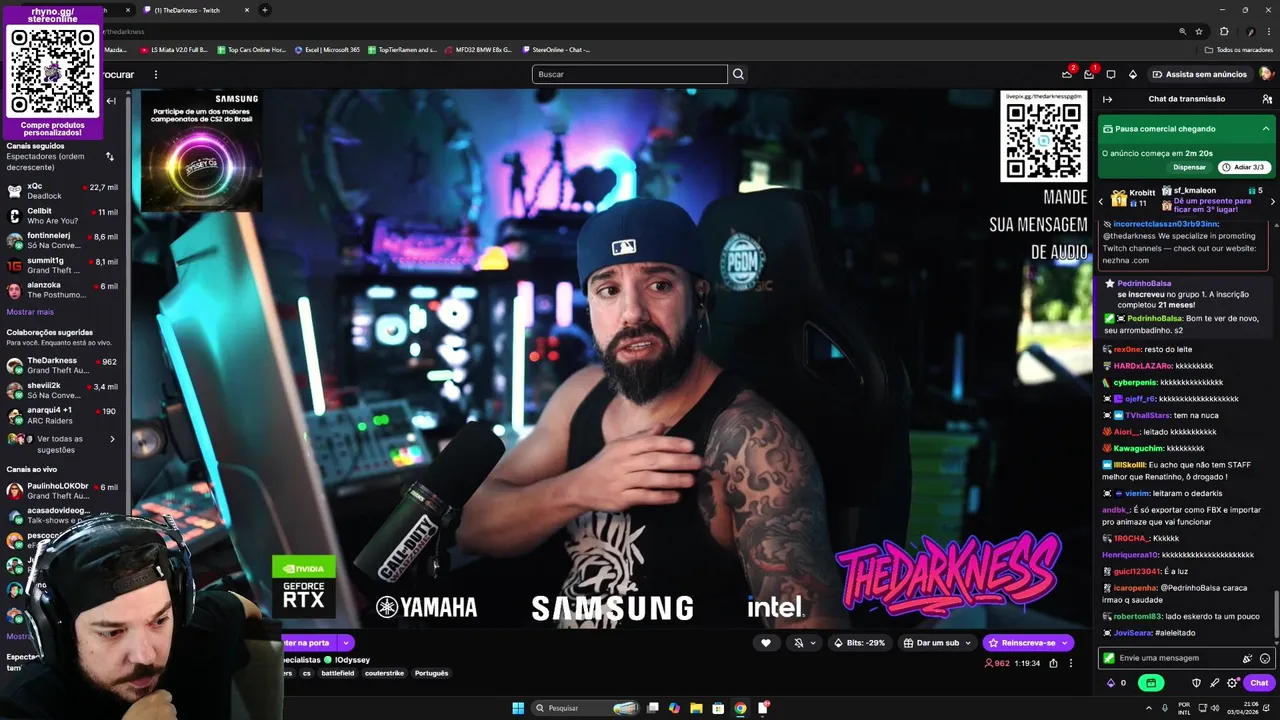Collapse the chat panel arrow icon
Screen dimensions: 1280x720
click(x=1108, y=99)
